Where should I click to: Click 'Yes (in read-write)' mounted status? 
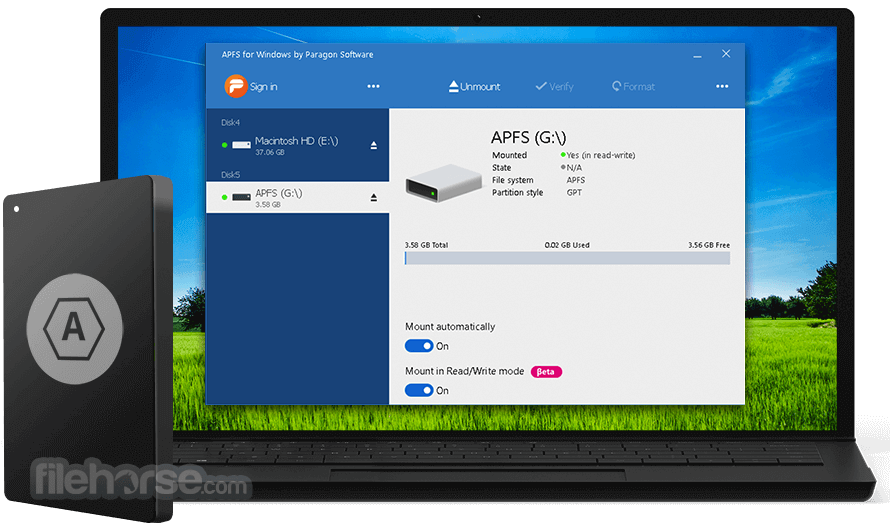point(601,155)
